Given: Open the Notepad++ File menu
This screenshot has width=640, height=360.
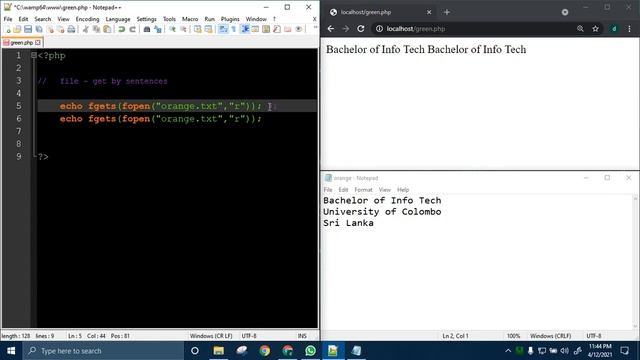Looking at the screenshot, I should click(8, 19).
